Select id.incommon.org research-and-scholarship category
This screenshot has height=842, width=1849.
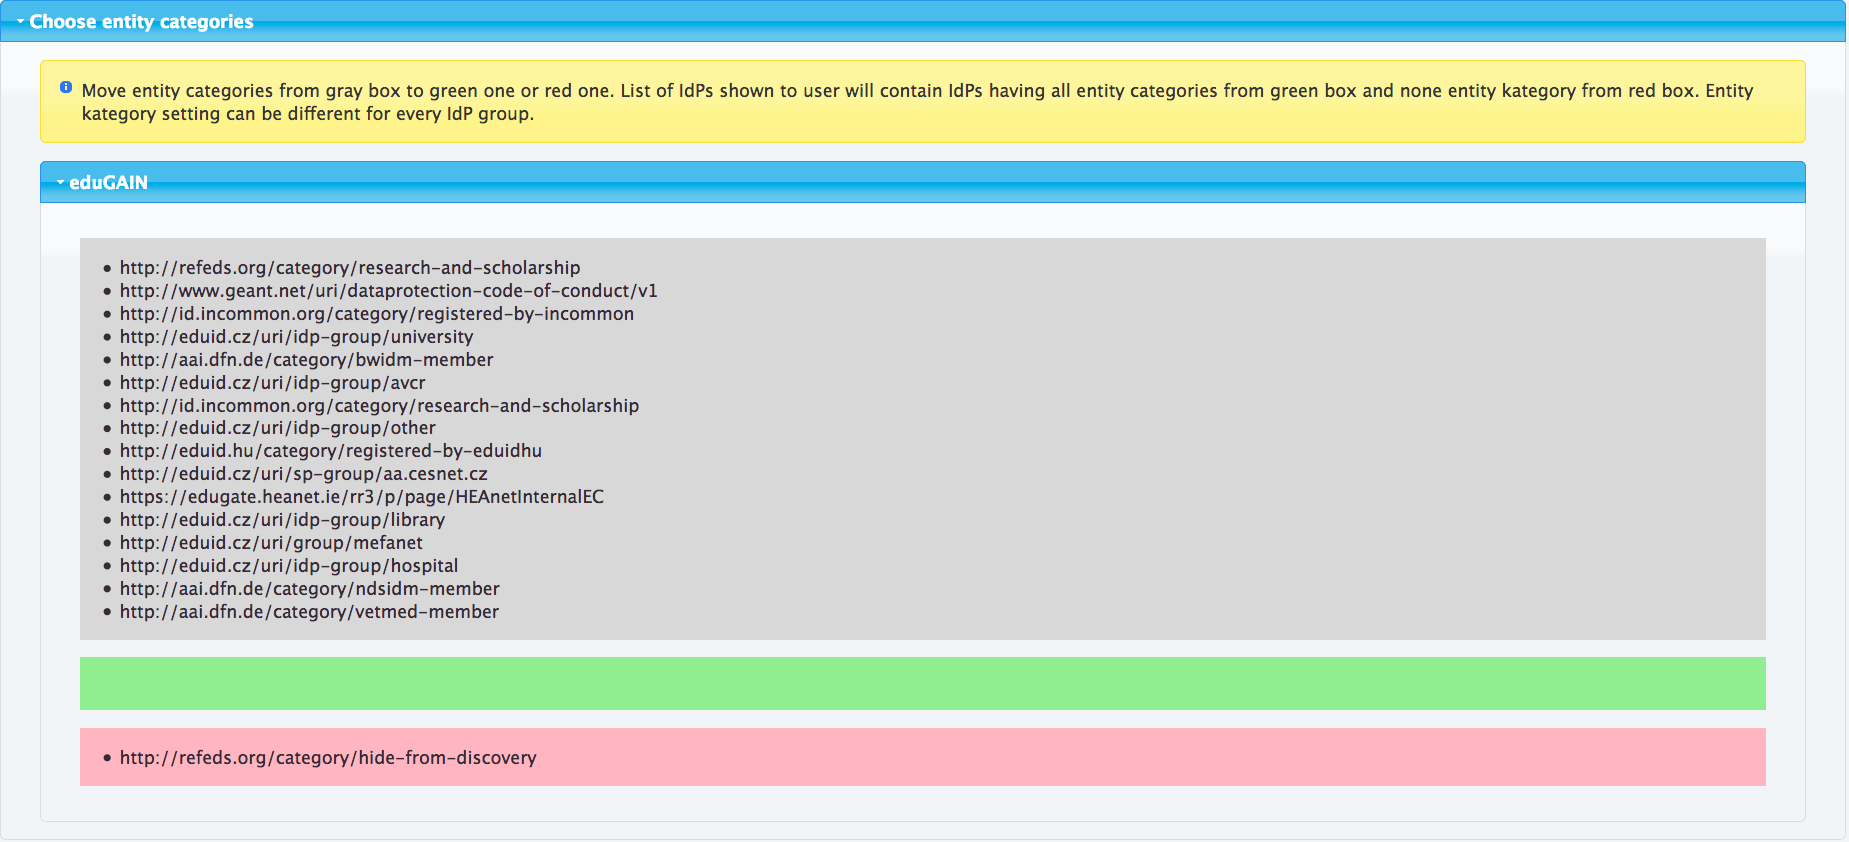[379, 406]
